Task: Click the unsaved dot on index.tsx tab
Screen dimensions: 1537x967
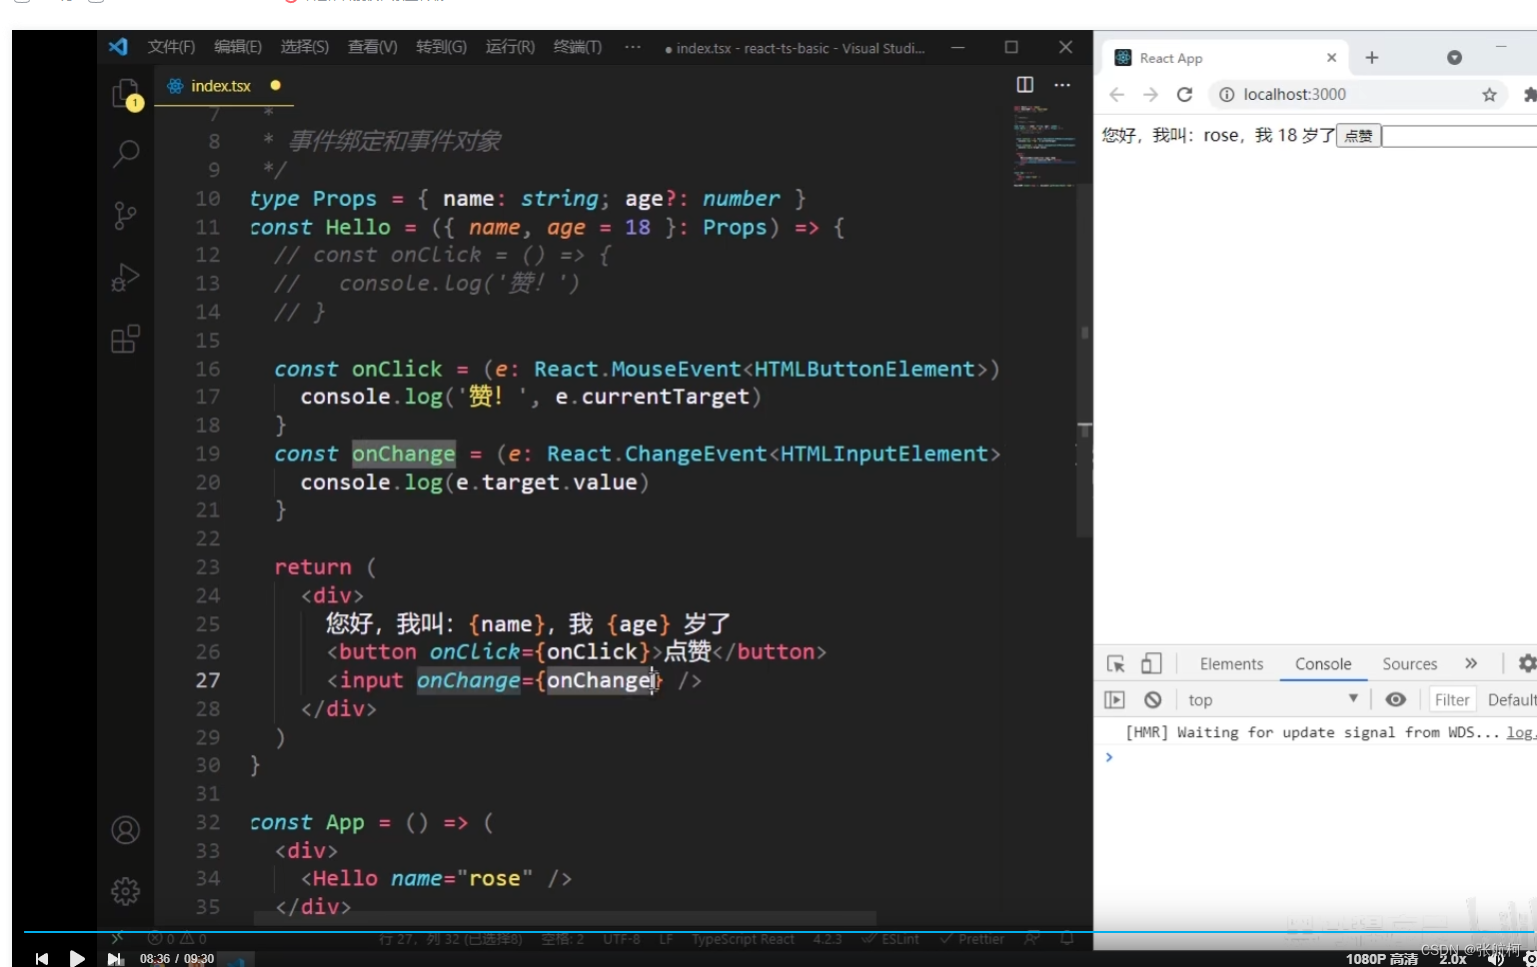Action: [x=275, y=86]
